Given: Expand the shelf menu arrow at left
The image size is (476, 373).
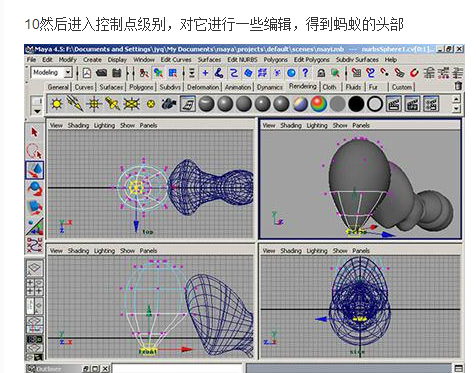Looking at the screenshot, I should [x=37, y=111].
